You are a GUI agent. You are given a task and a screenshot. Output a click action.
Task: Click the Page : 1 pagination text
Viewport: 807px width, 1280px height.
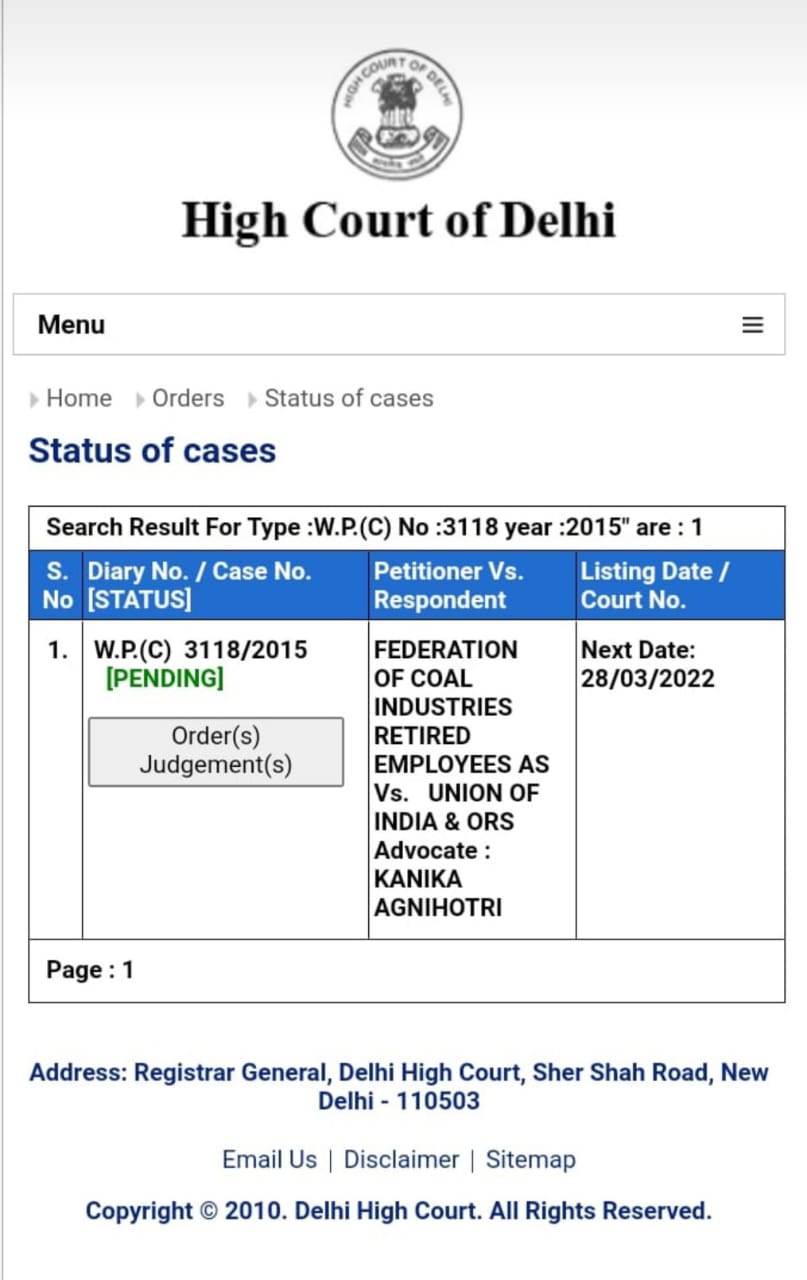(x=90, y=970)
